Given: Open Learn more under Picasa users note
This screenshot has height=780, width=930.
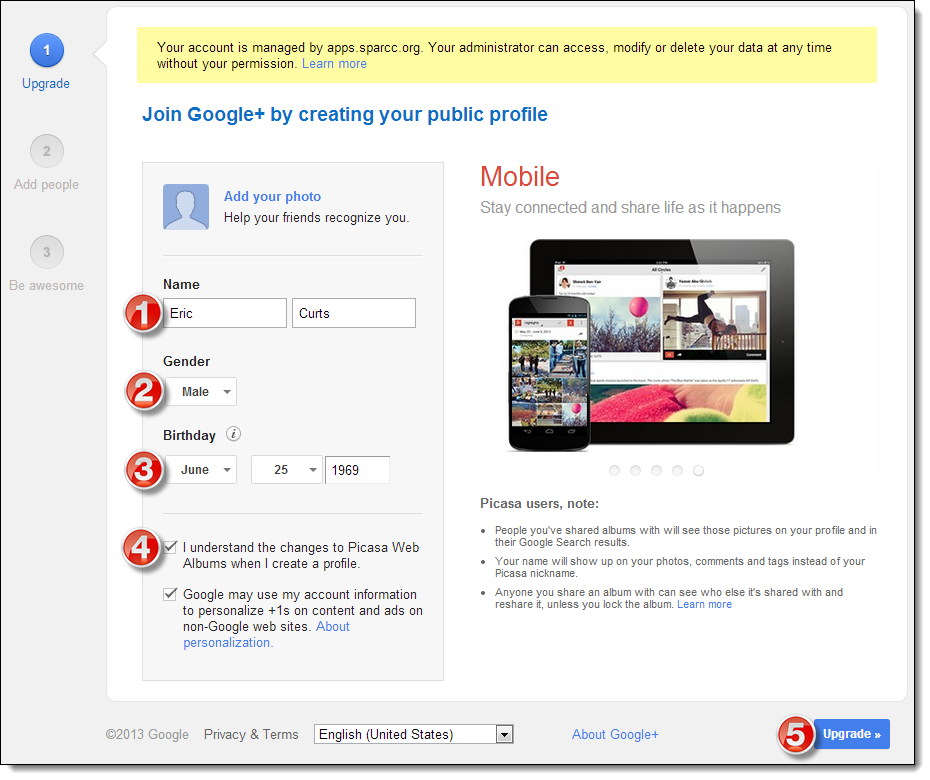Looking at the screenshot, I should [x=705, y=604].
